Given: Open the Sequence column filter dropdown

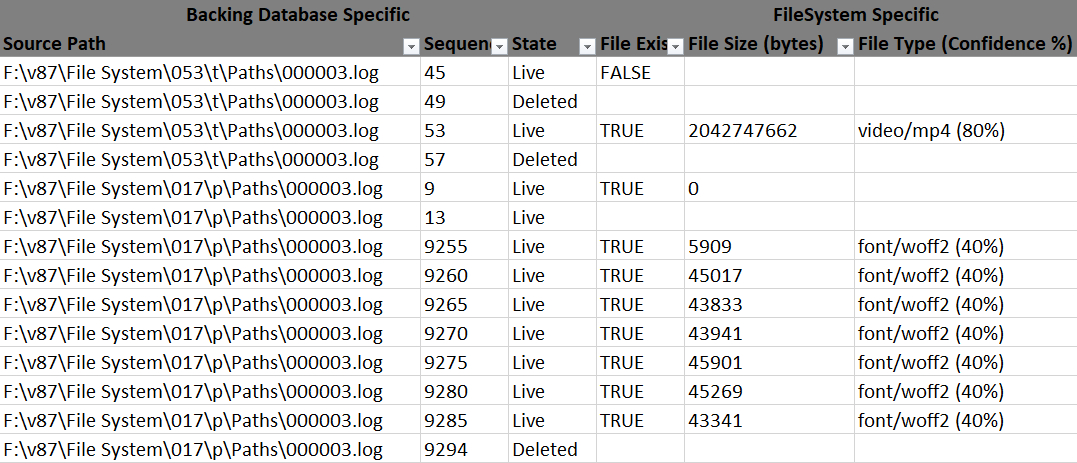Looking at the screenshot, I should click(499, 46).
